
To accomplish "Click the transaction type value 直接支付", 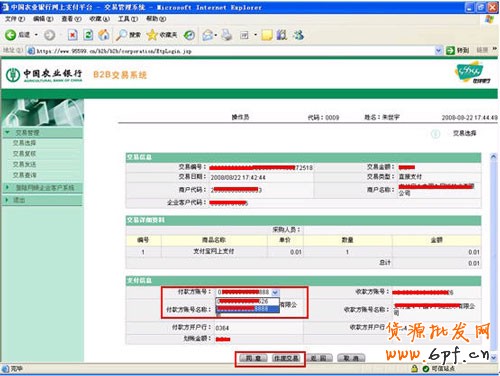I will click(410, 176).
